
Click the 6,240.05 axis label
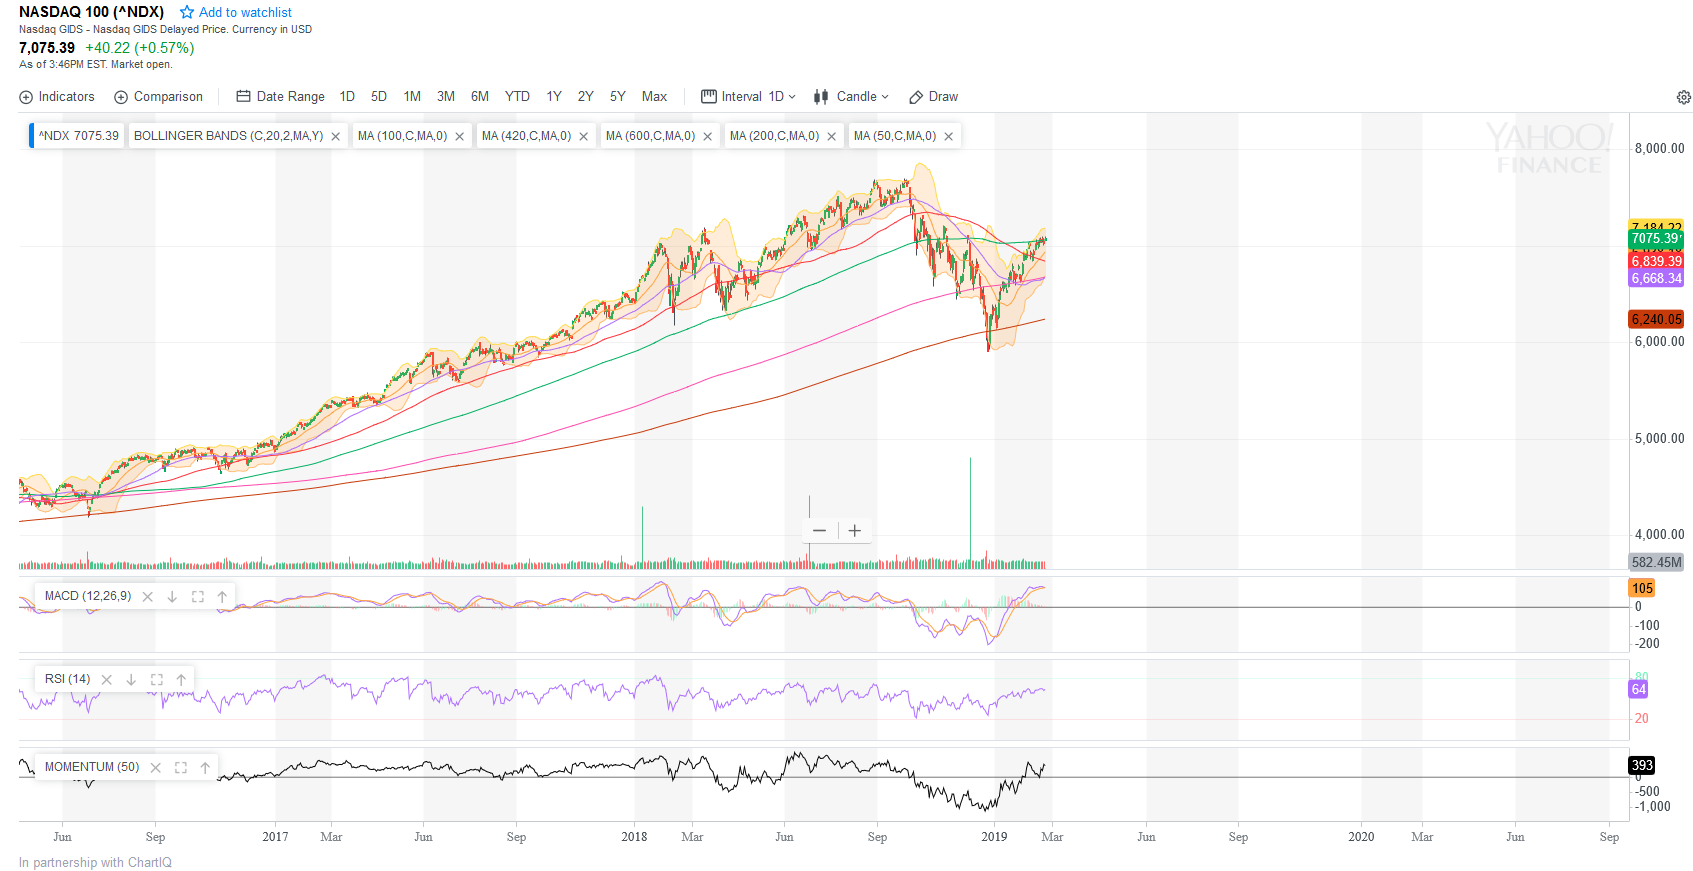1656,320
